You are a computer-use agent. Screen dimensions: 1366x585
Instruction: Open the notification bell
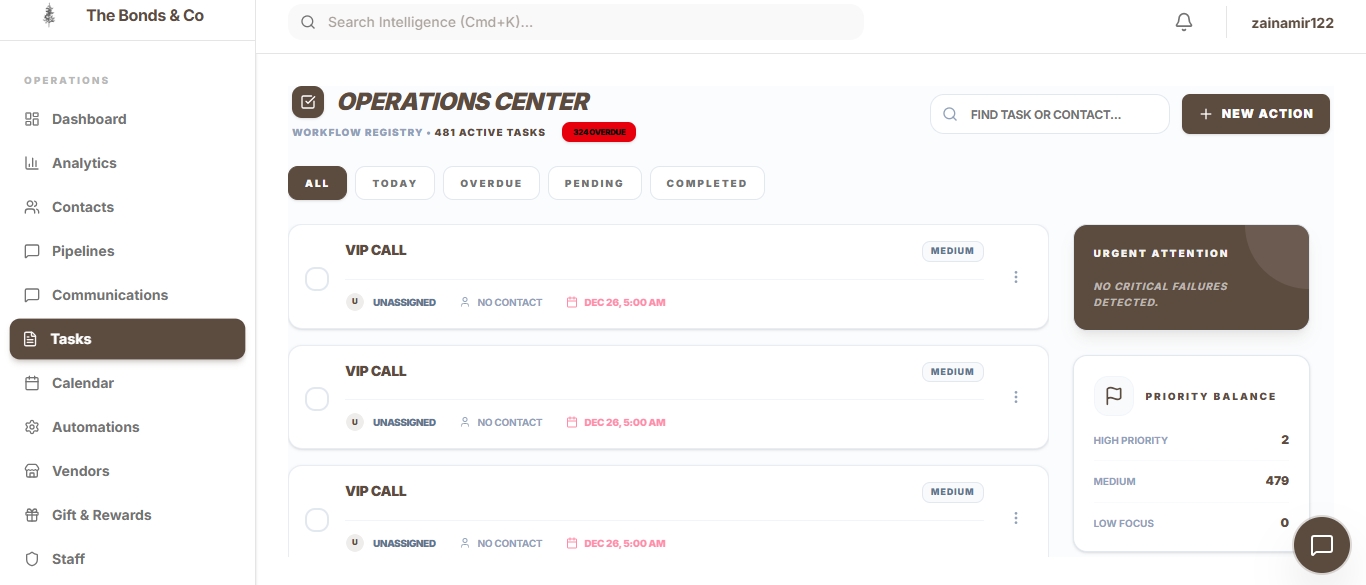(1184, 21)
